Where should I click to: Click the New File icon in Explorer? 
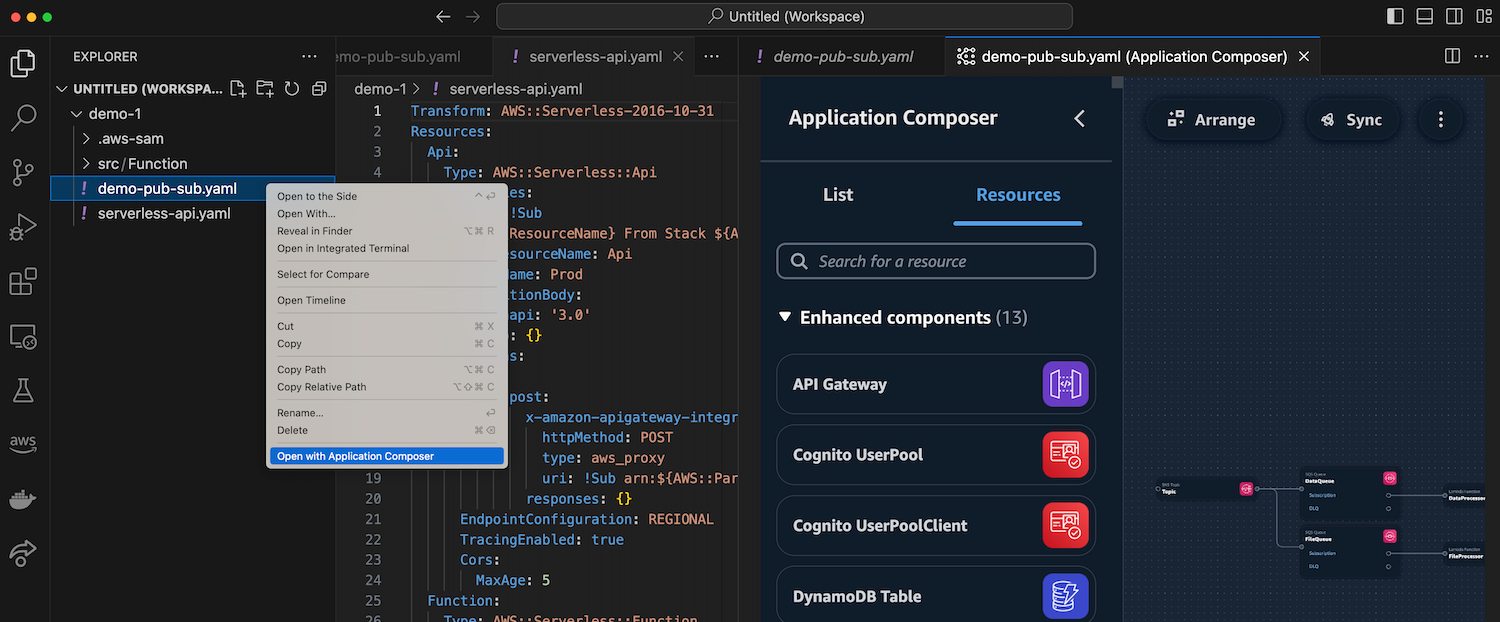238,89
